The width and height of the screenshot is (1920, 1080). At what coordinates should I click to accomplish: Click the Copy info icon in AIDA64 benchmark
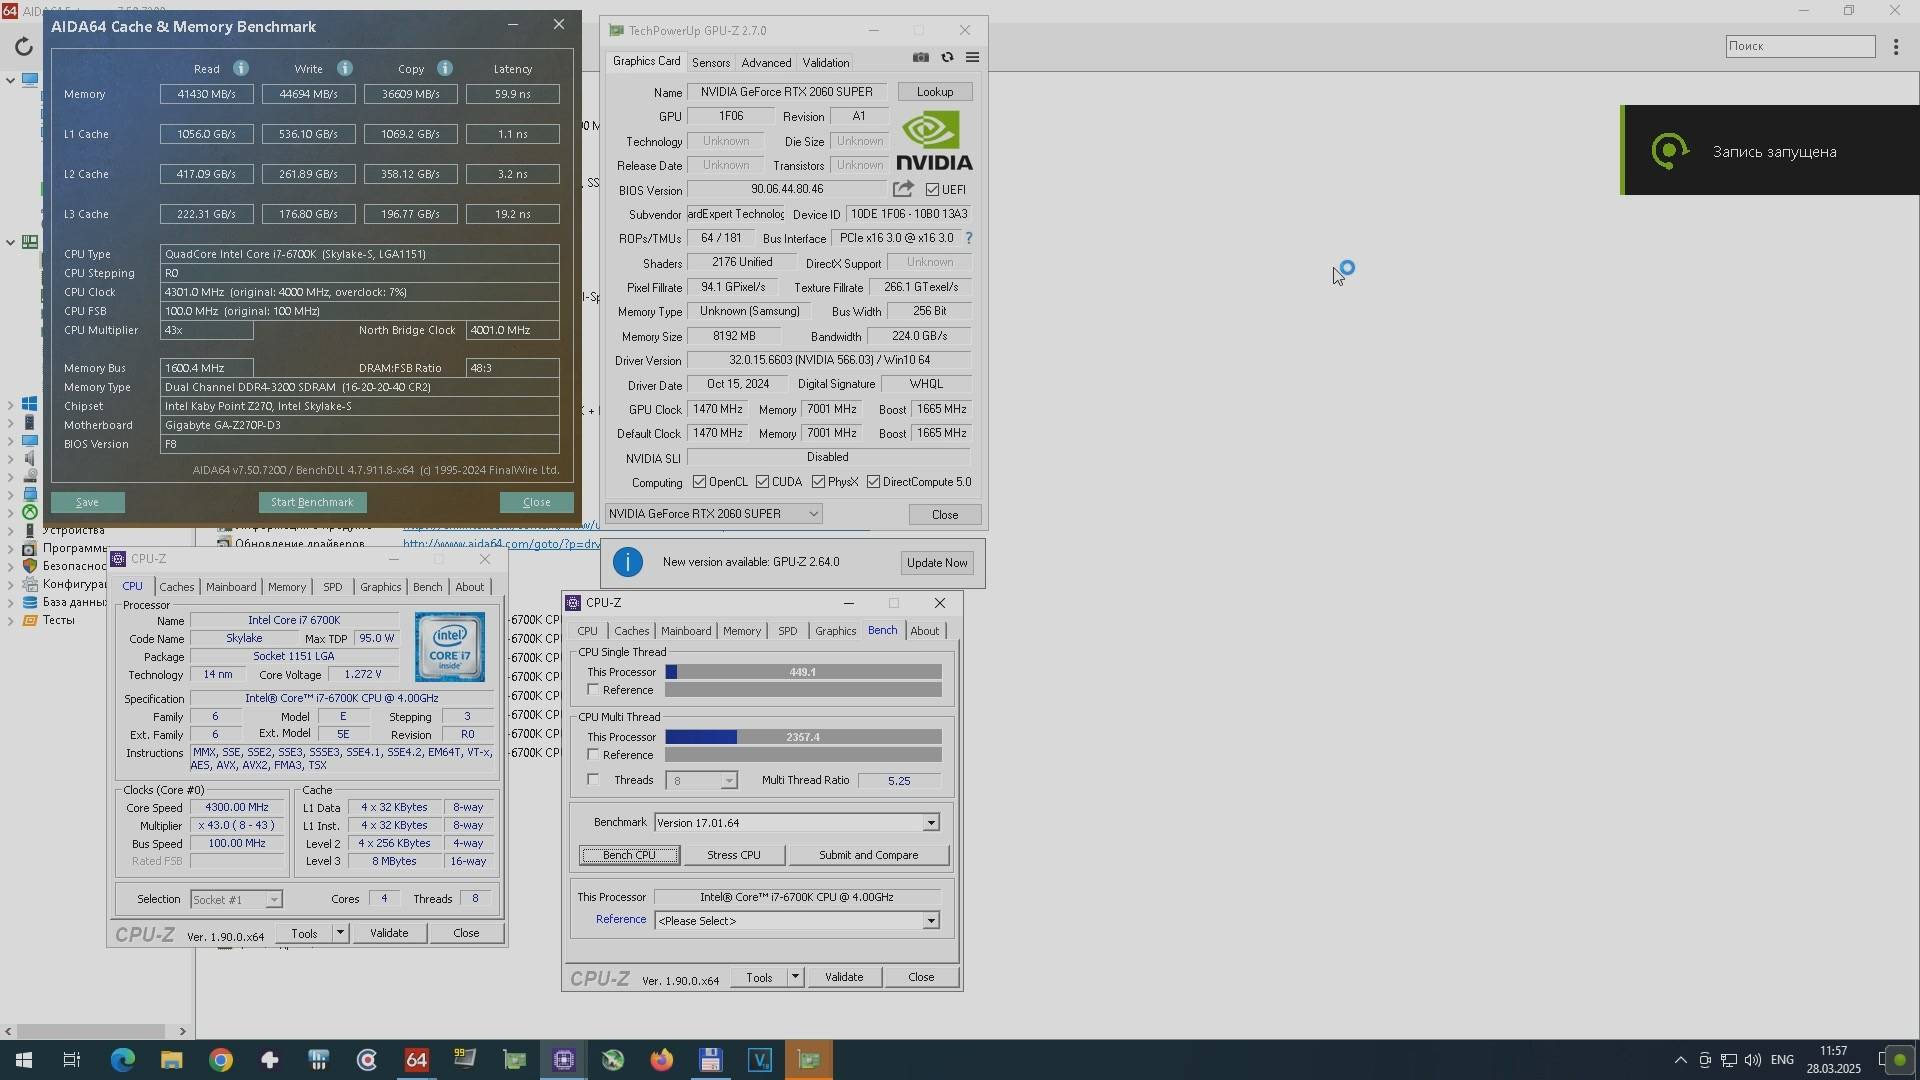point(445,68)
